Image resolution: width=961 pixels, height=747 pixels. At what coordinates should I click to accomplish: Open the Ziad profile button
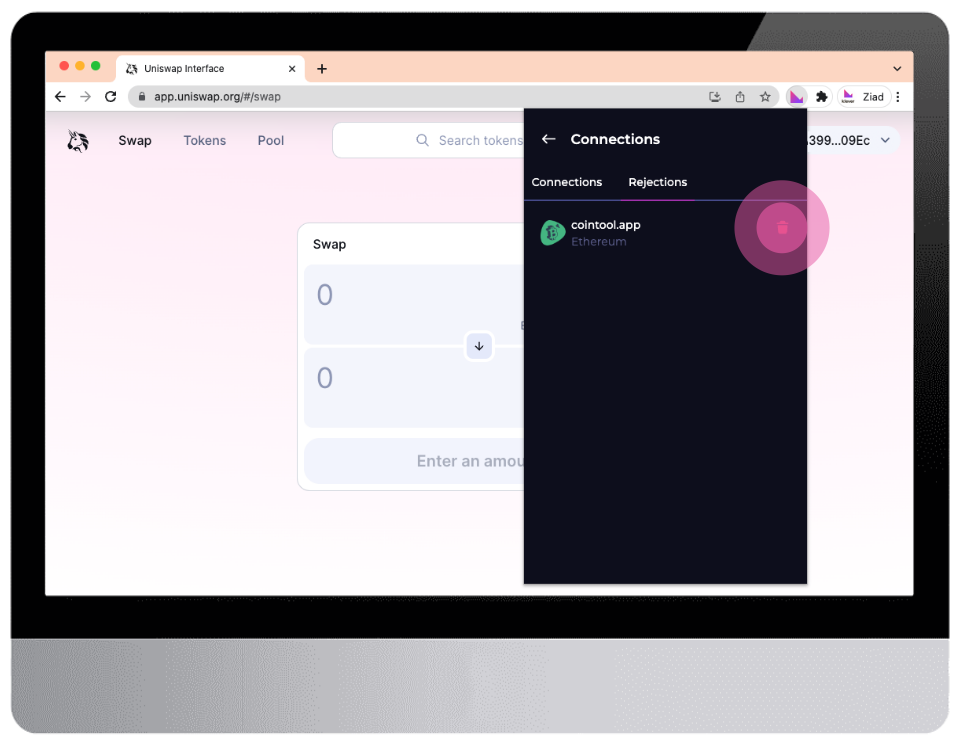point(864,97)
